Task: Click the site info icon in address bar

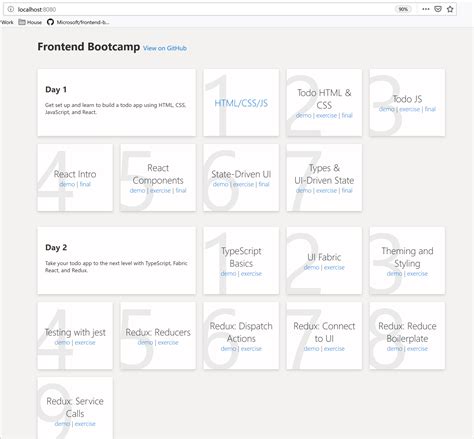Action: coord(11,9)
